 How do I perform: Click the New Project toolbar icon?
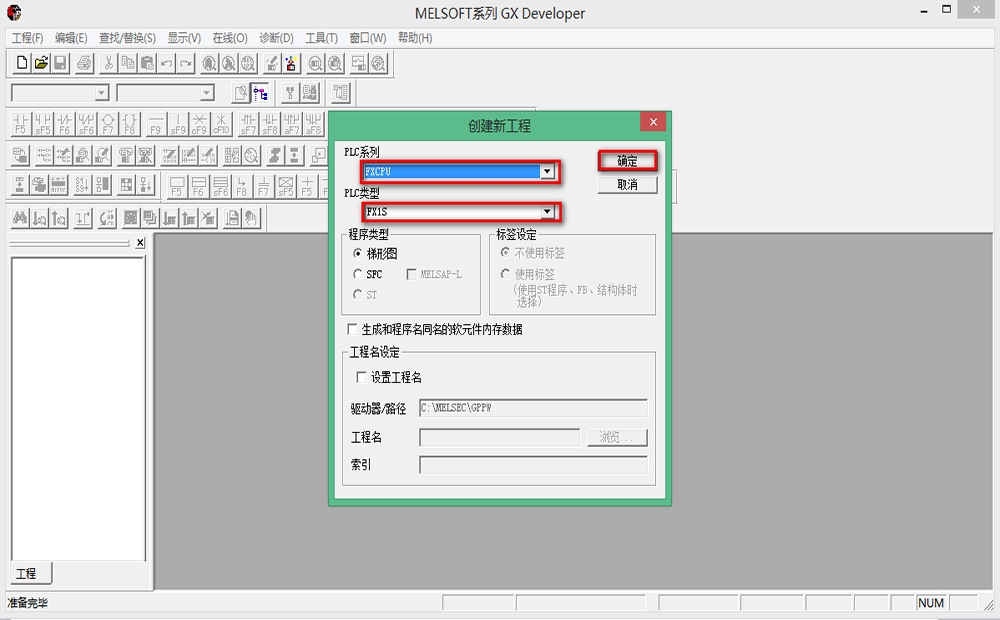(22, 64)
